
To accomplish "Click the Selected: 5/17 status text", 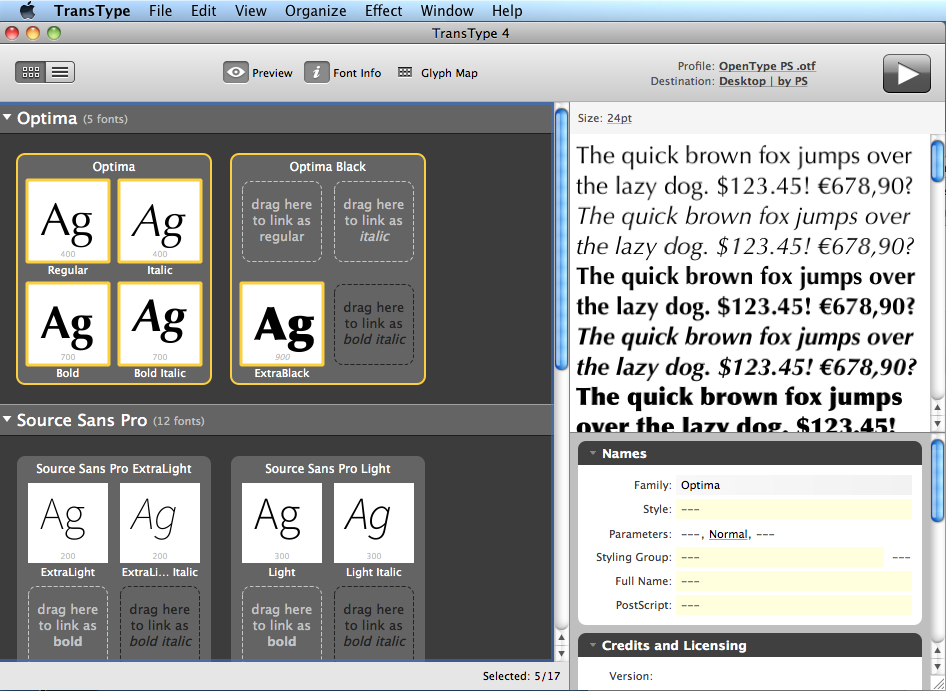I will 521,677.
